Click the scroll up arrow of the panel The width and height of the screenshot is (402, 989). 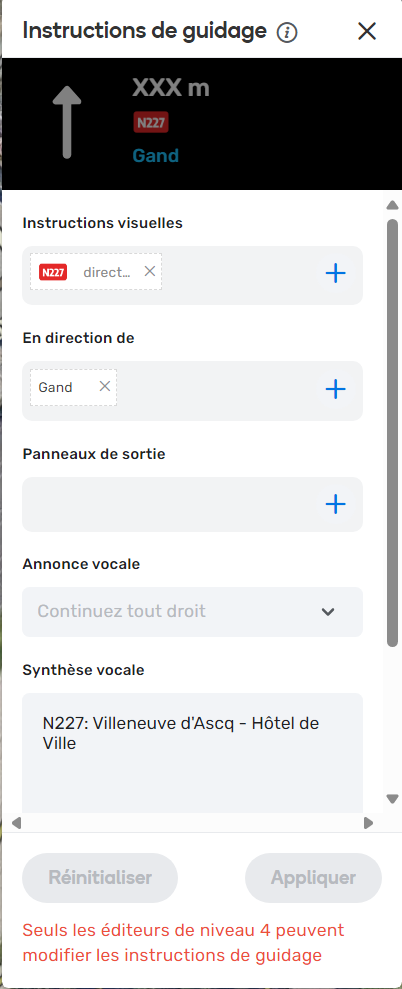(x=392, y=205)
